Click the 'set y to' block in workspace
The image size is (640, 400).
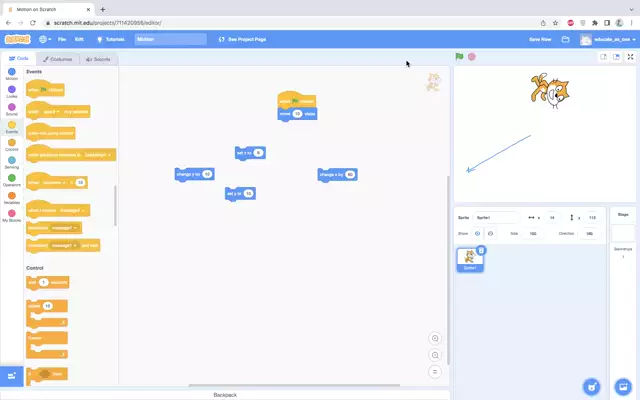(240, 193)
